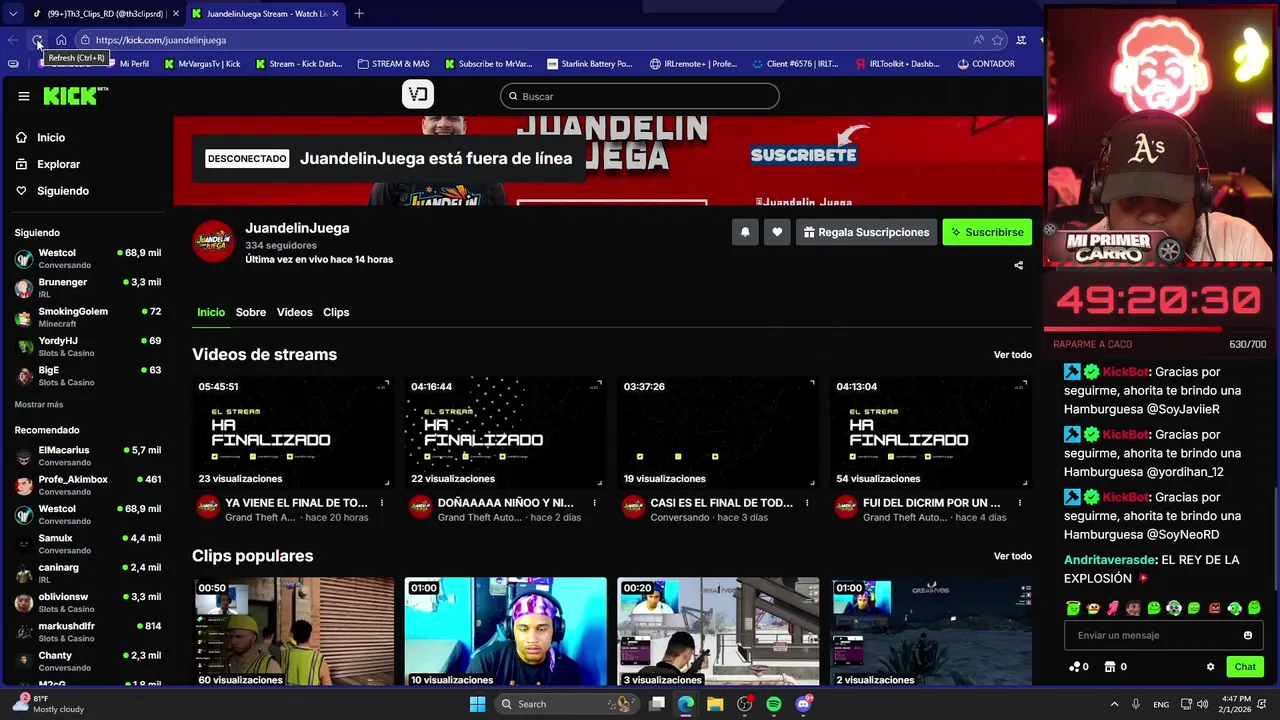Open Discord from the taskbar
Screen dimensions: 1280x720
point(804,704)
